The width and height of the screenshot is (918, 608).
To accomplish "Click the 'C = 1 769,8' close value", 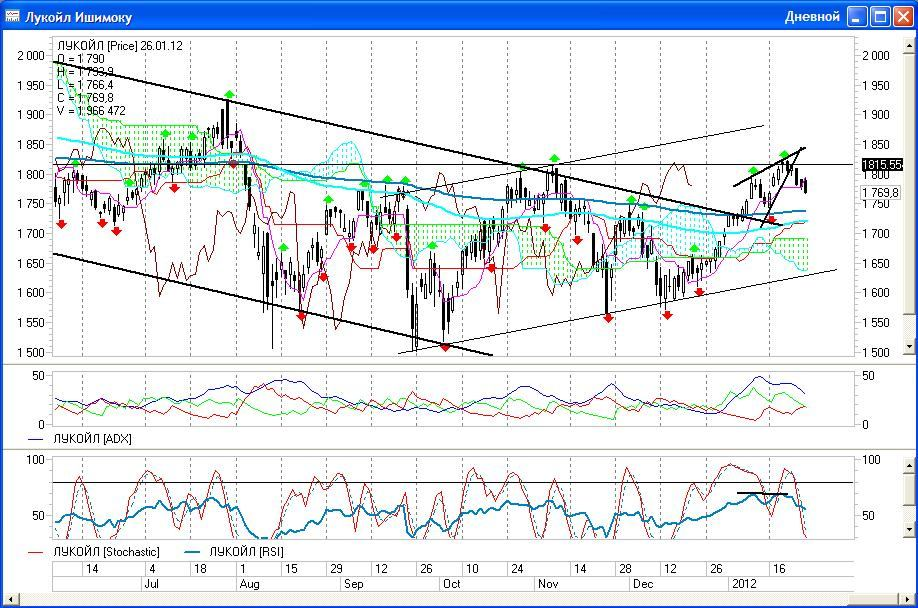I will point(85,98).
